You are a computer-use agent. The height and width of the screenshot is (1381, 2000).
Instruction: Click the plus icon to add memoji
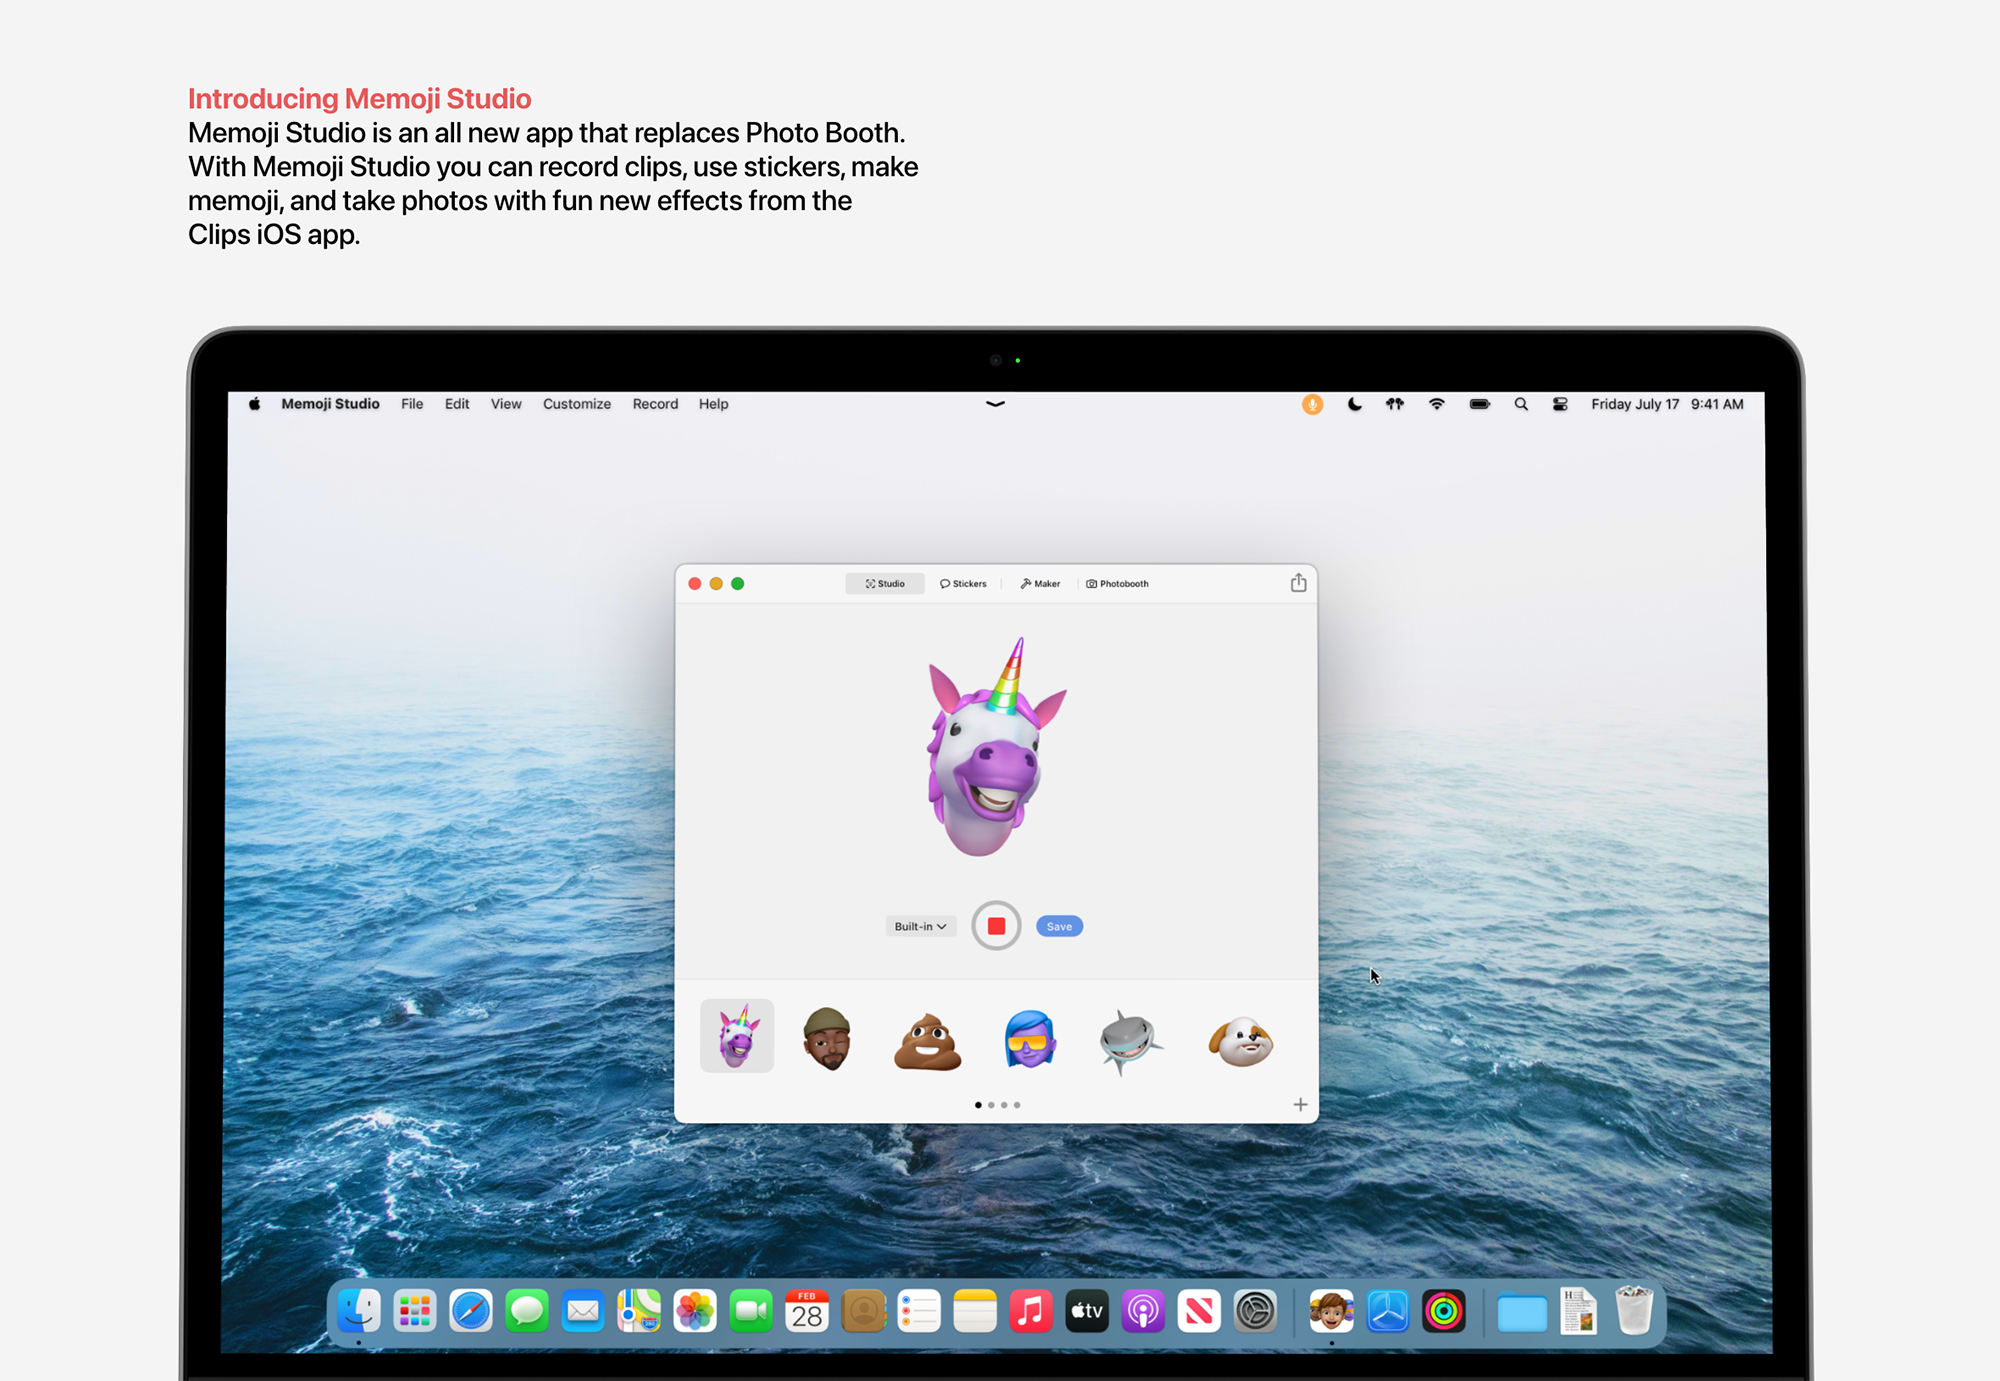[1300, 1104]
